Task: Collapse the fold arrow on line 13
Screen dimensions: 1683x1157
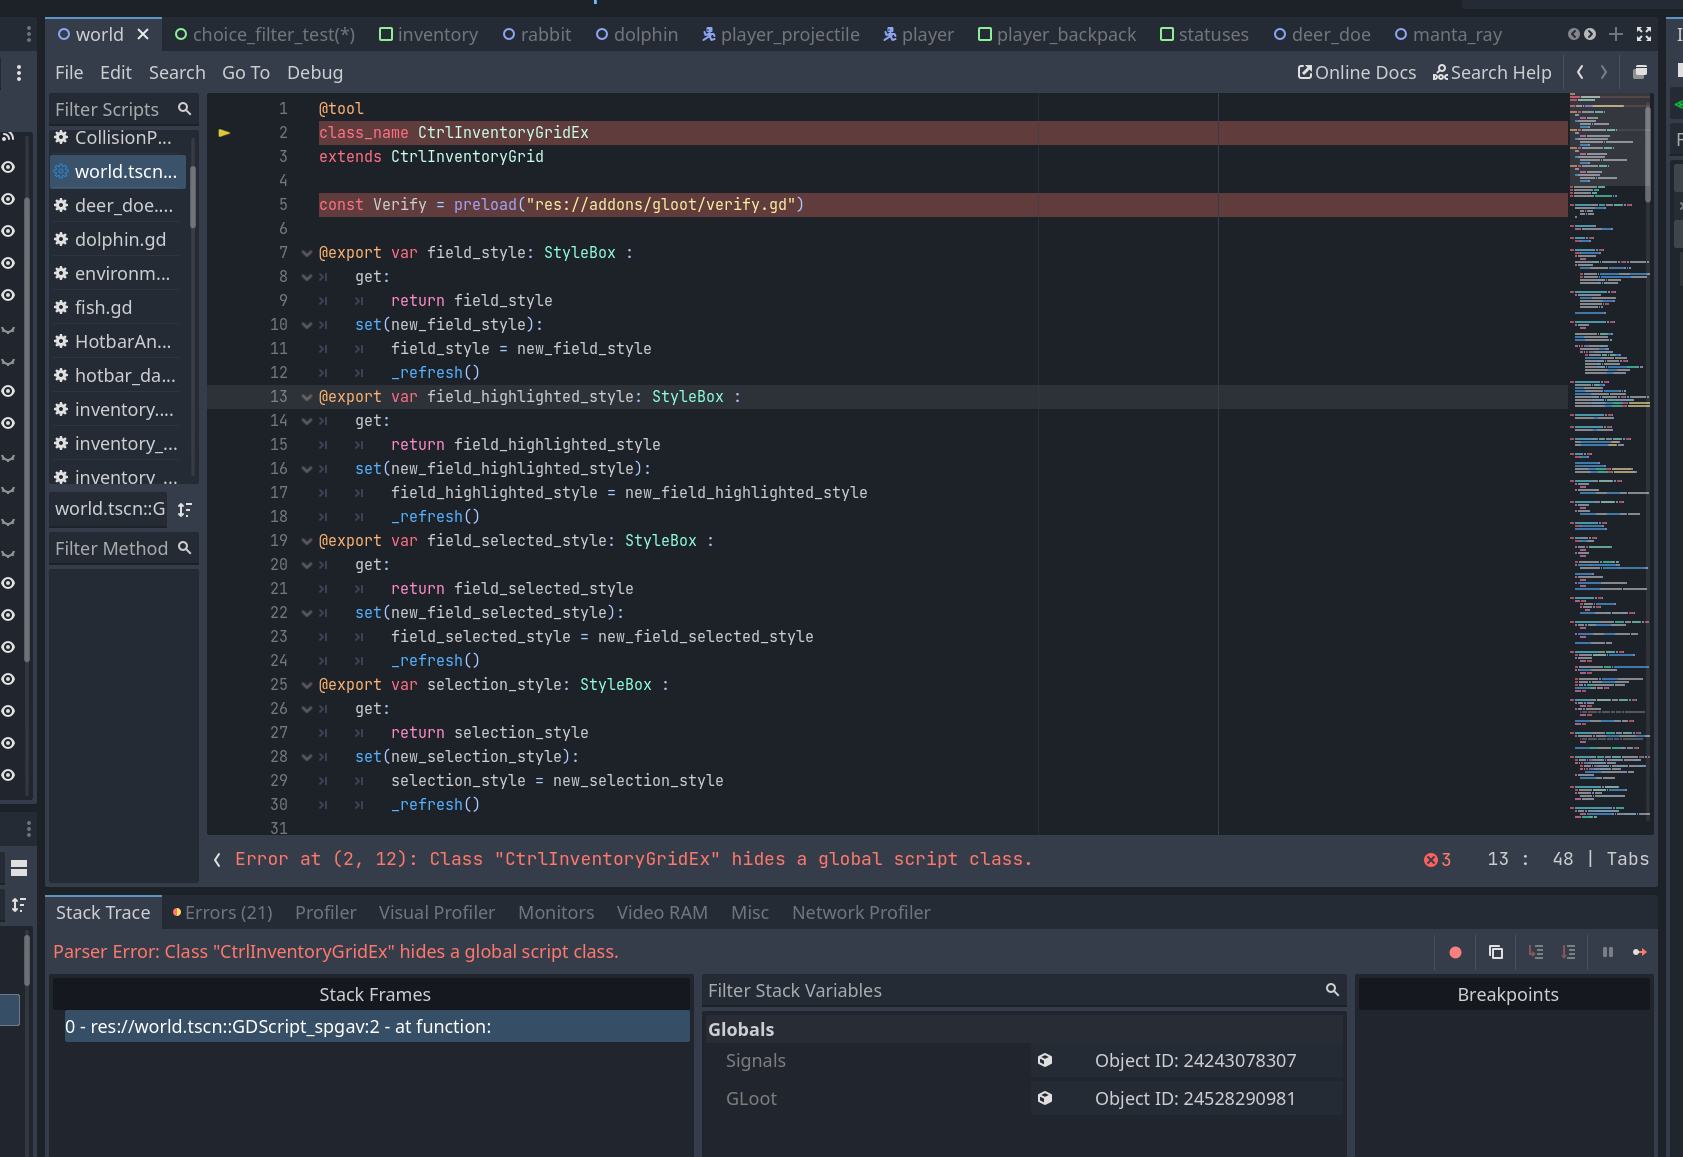Action: 305,396
